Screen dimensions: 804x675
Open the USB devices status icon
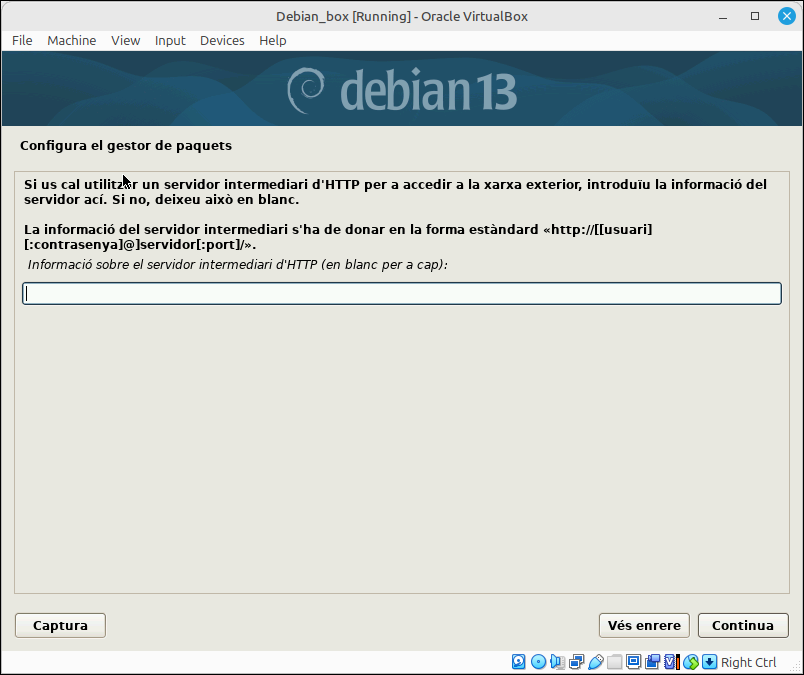(595, 662)
